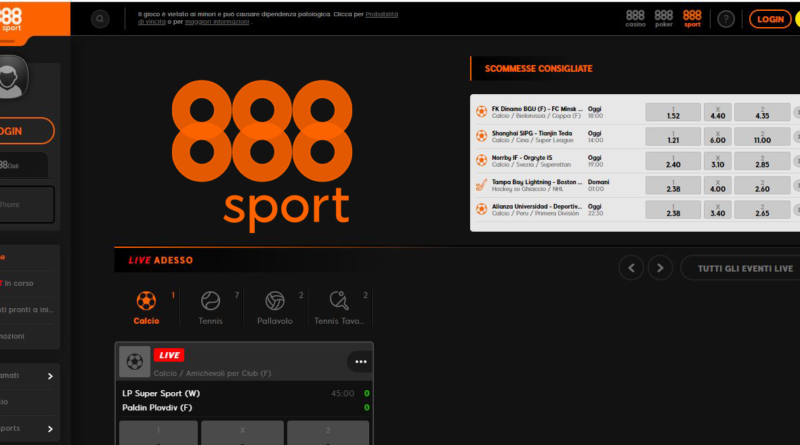The image size is (800, 445).
Task: Click the Tampa Bay Lightning - Boston text
Action: click(x=537, y=182)
